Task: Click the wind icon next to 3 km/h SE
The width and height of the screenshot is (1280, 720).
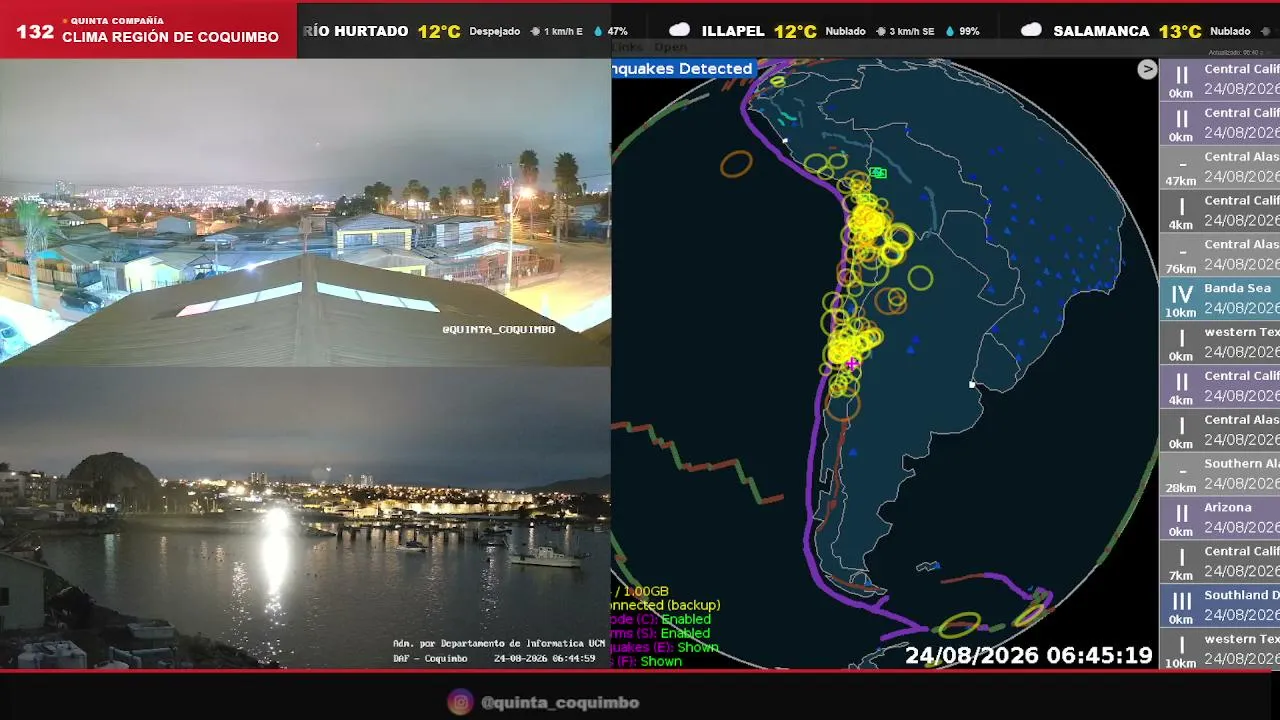Action: click(x=879, y=31)
